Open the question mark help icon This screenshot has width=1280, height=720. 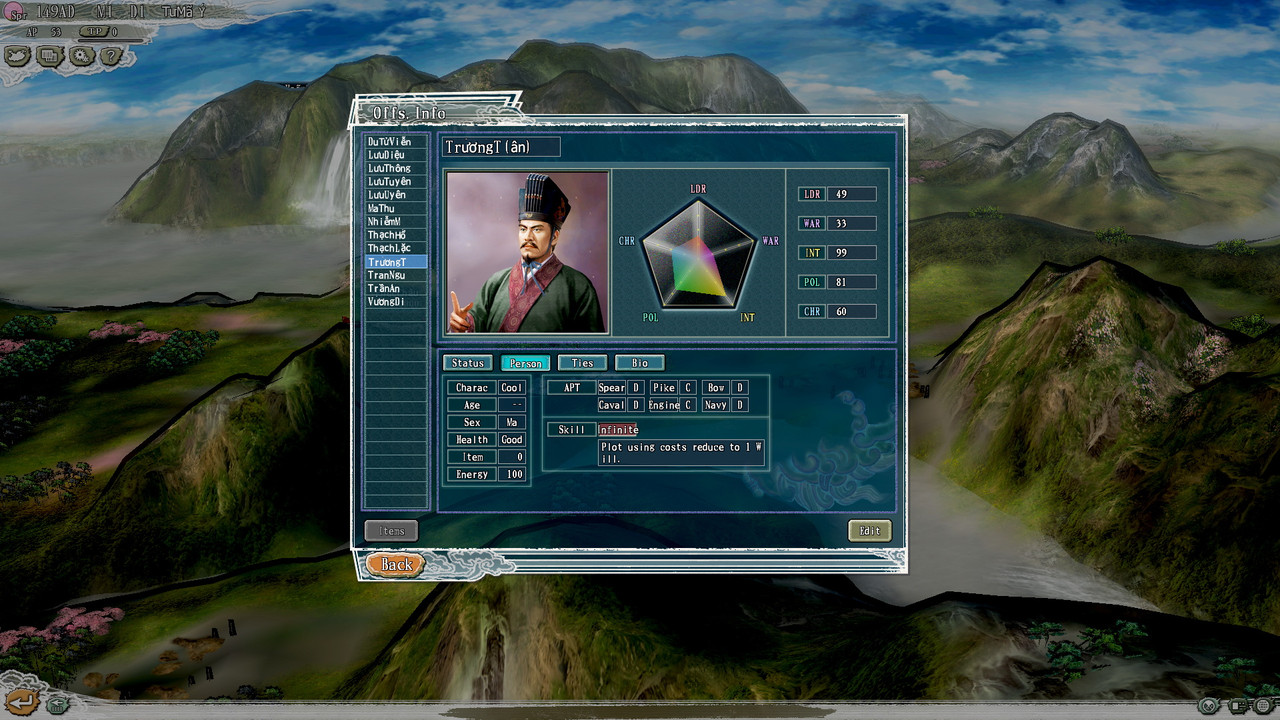point(111,56)
